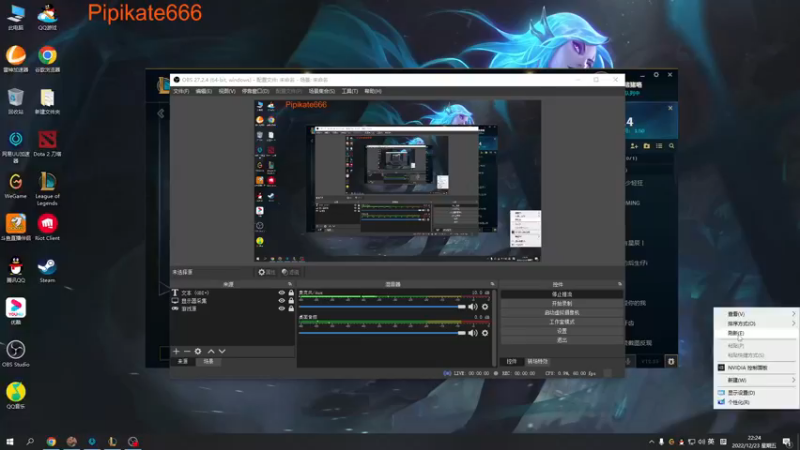Launch Steam from the desktop
Viewport: 800px width, 450px height.
(x=47, y=270)
